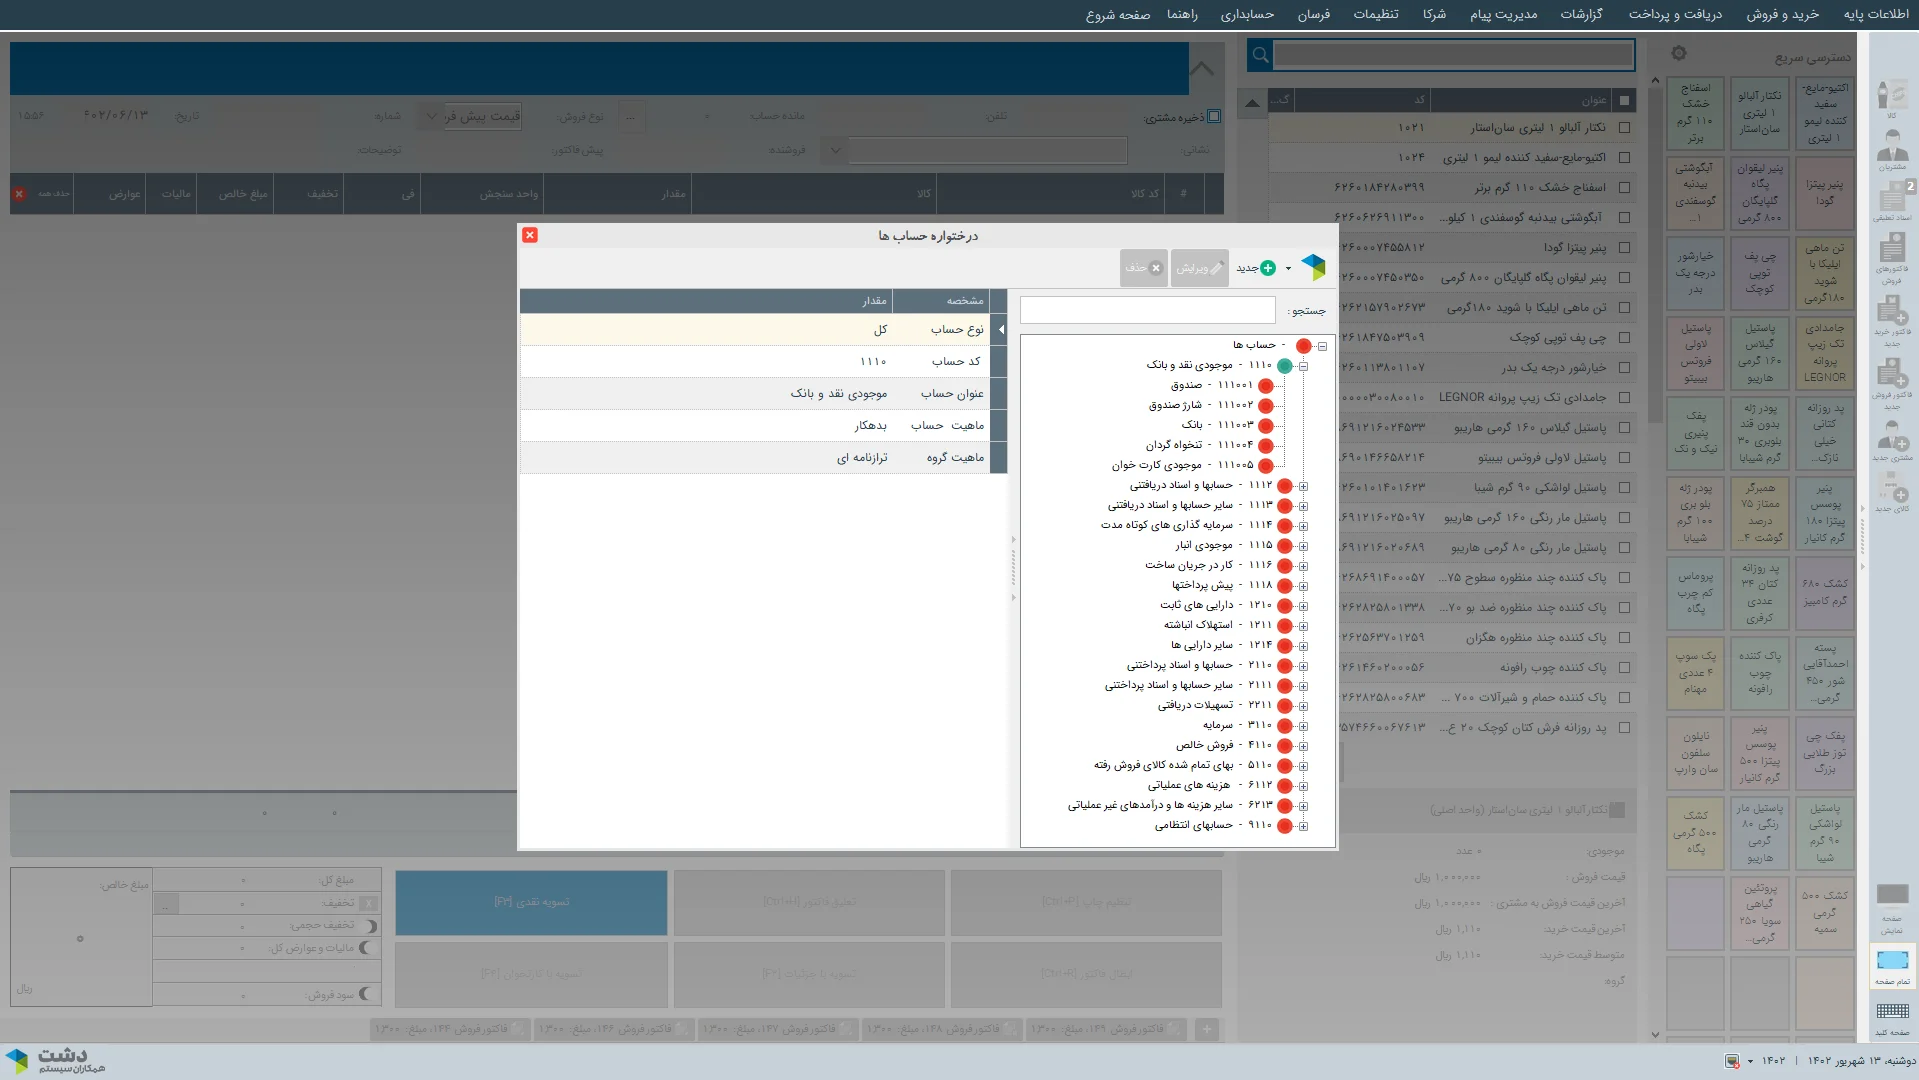Click the account search (جستجو) input field
This screenshot has height=1080, width=1919.
(1147, 310)
